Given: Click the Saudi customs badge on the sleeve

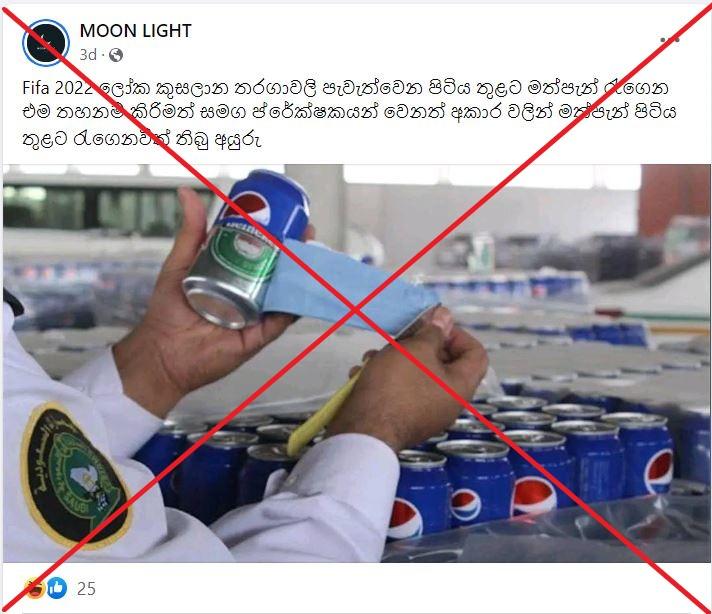Looking at the screenshot, I should point(76,475).
